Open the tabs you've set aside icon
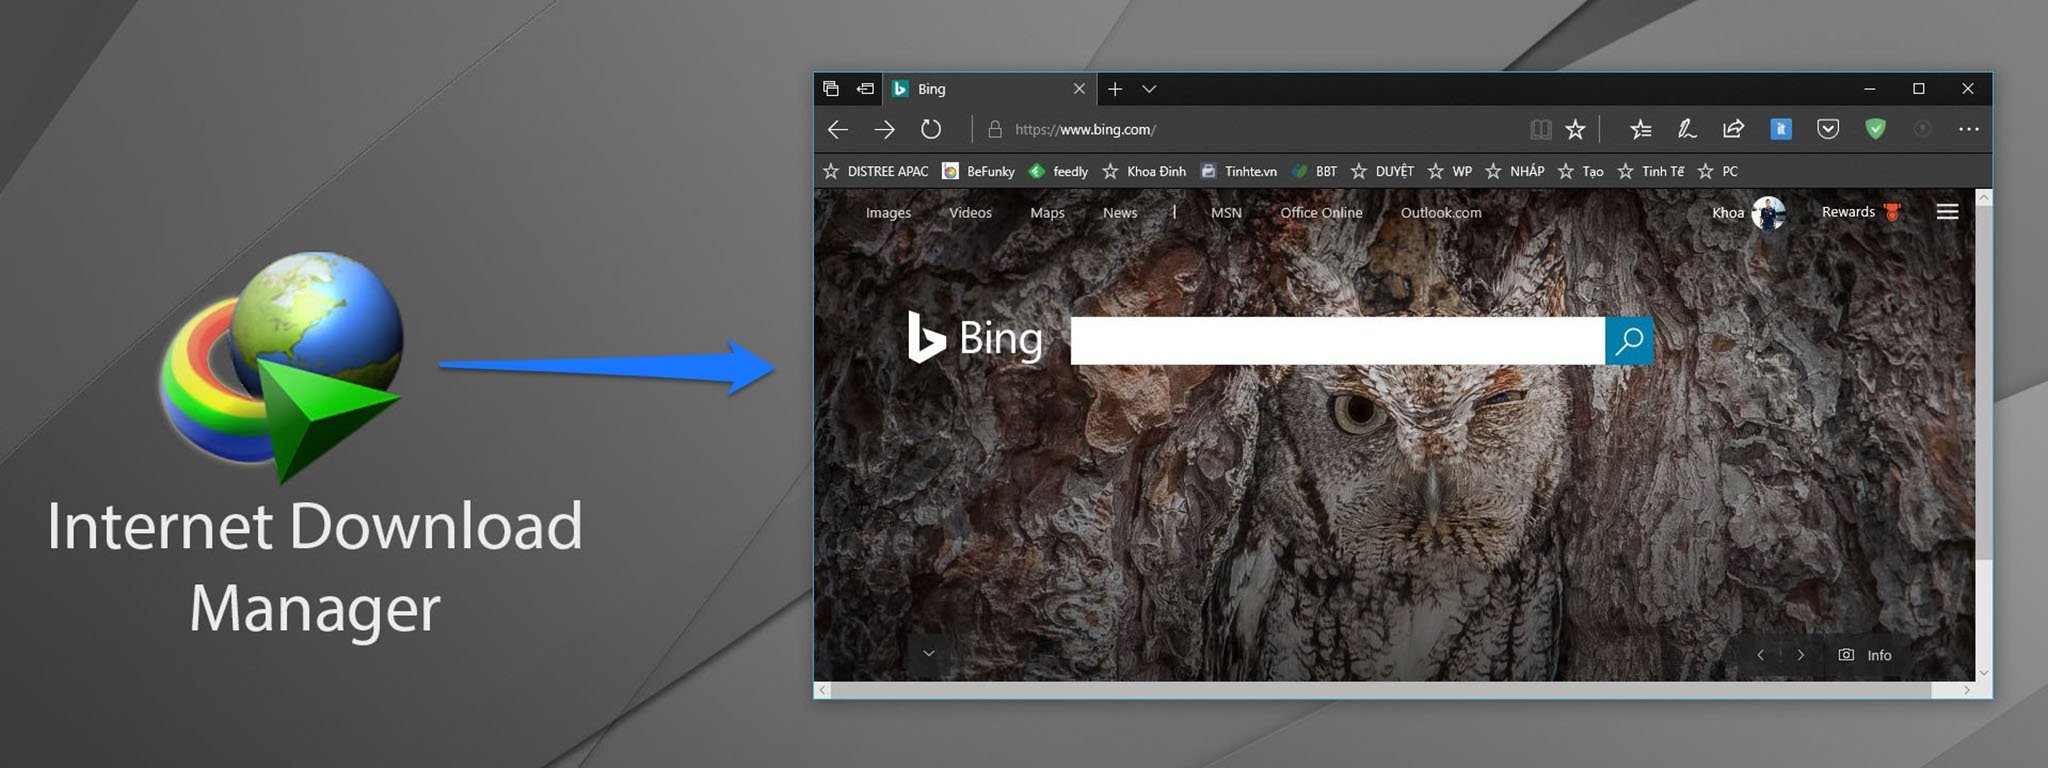The image size is (2048, 768). [831, 89]
